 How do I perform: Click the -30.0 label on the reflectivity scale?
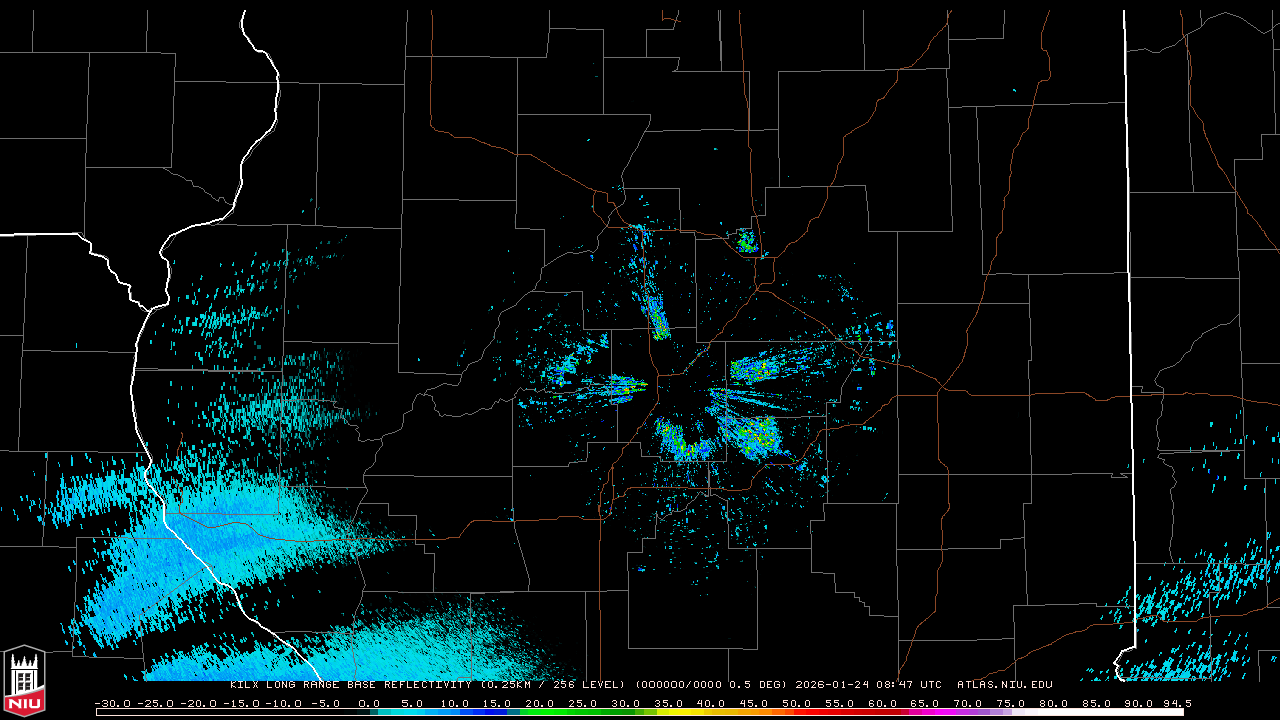(x=112, y=704)
